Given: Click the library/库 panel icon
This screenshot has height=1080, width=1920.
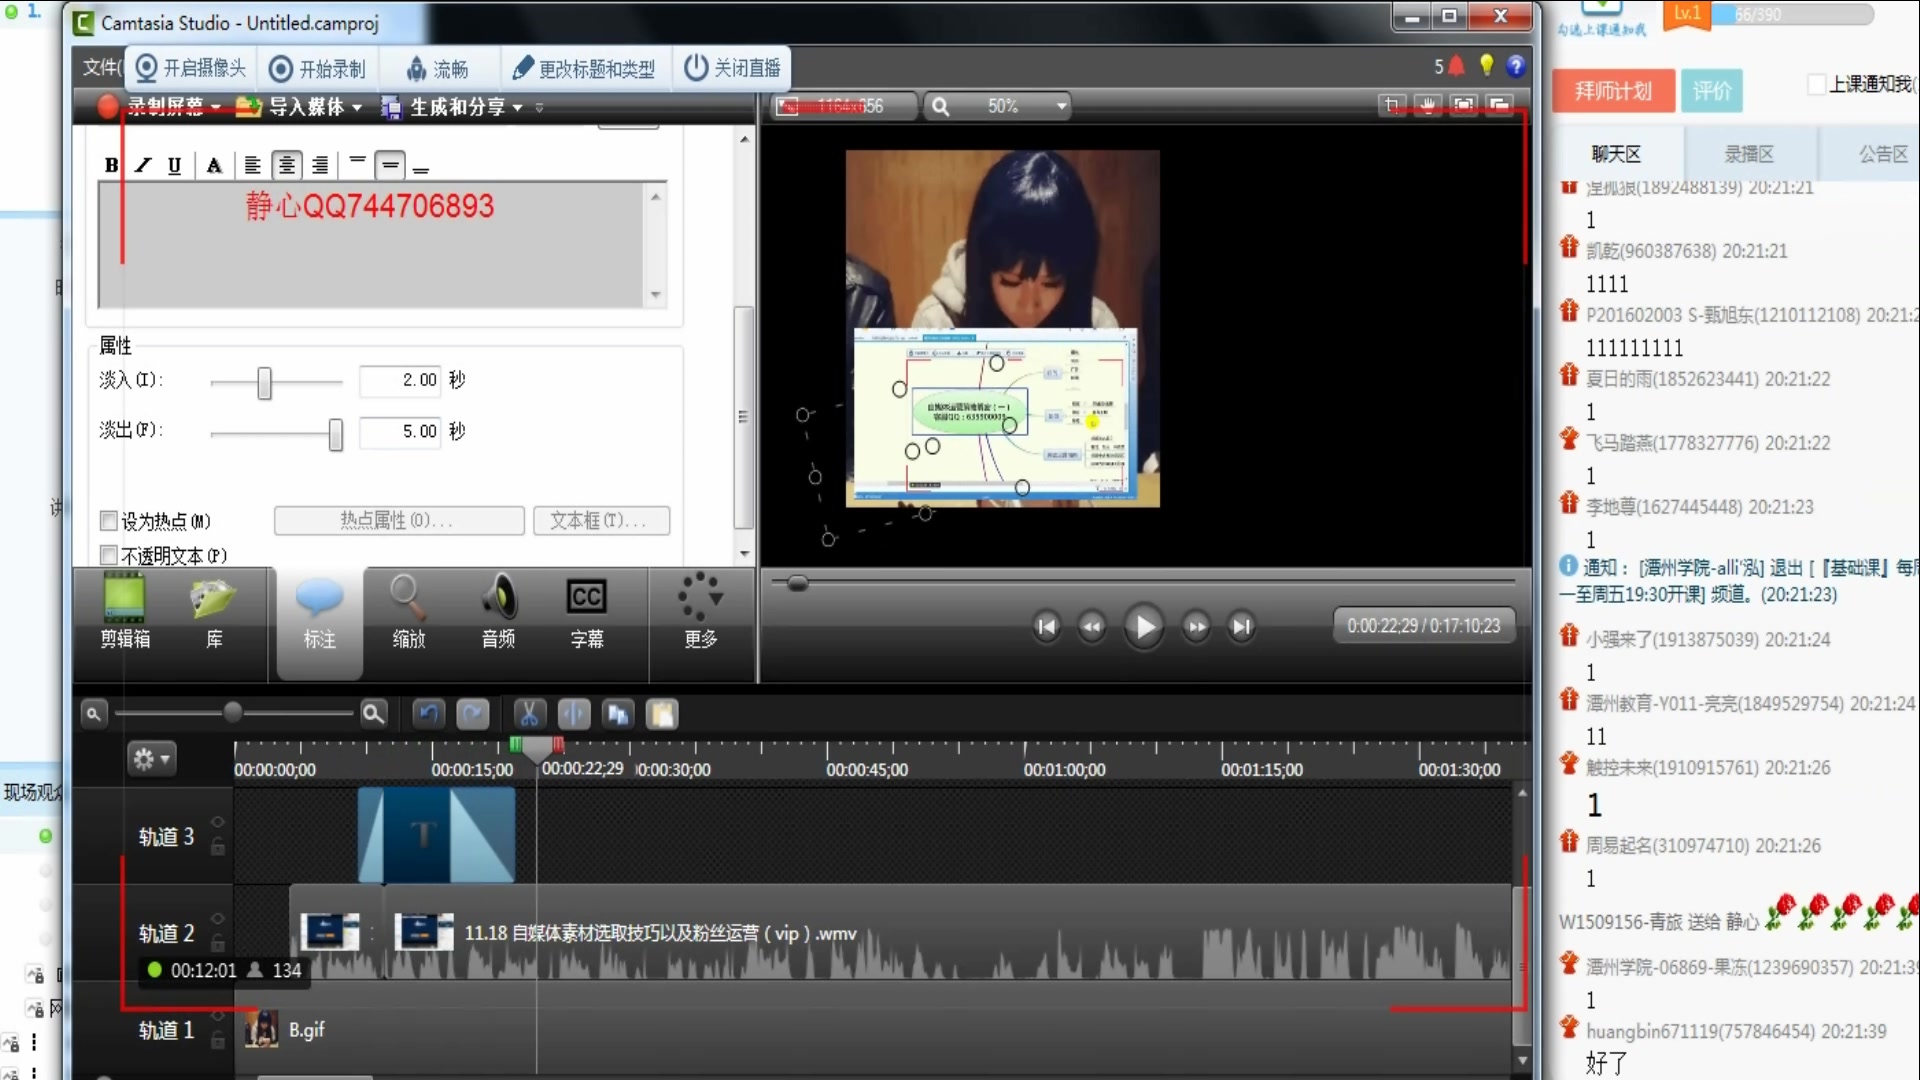Looking at the screenshot, I should [215, 609].
